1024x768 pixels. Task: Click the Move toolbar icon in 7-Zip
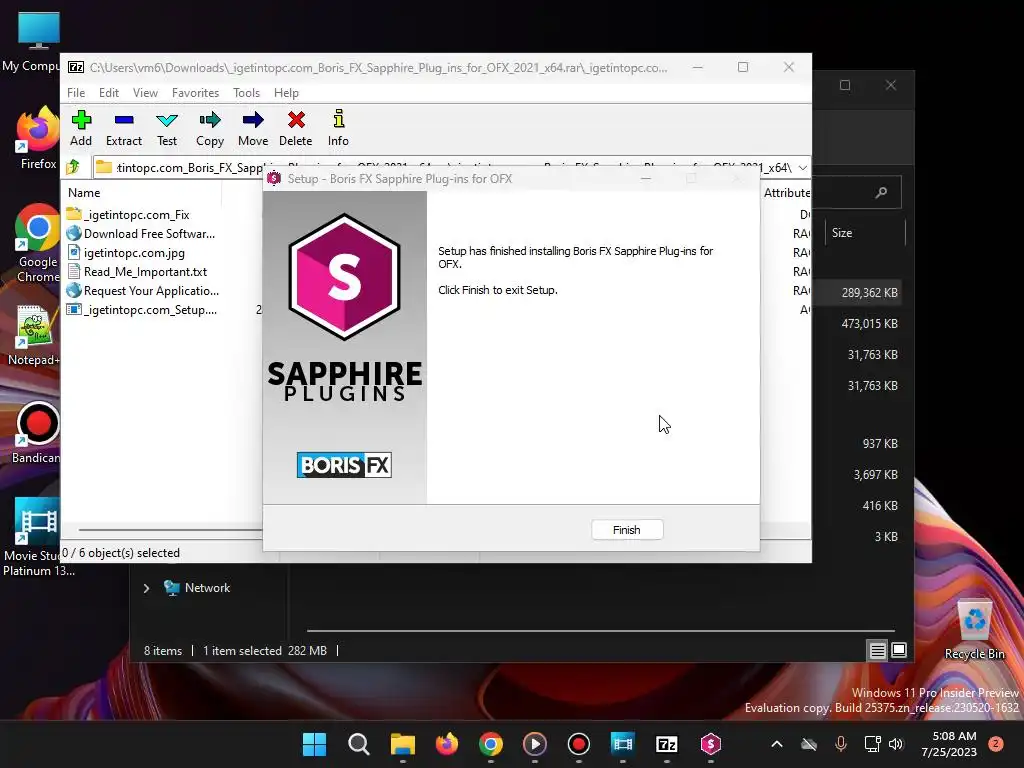coord(253,128)
